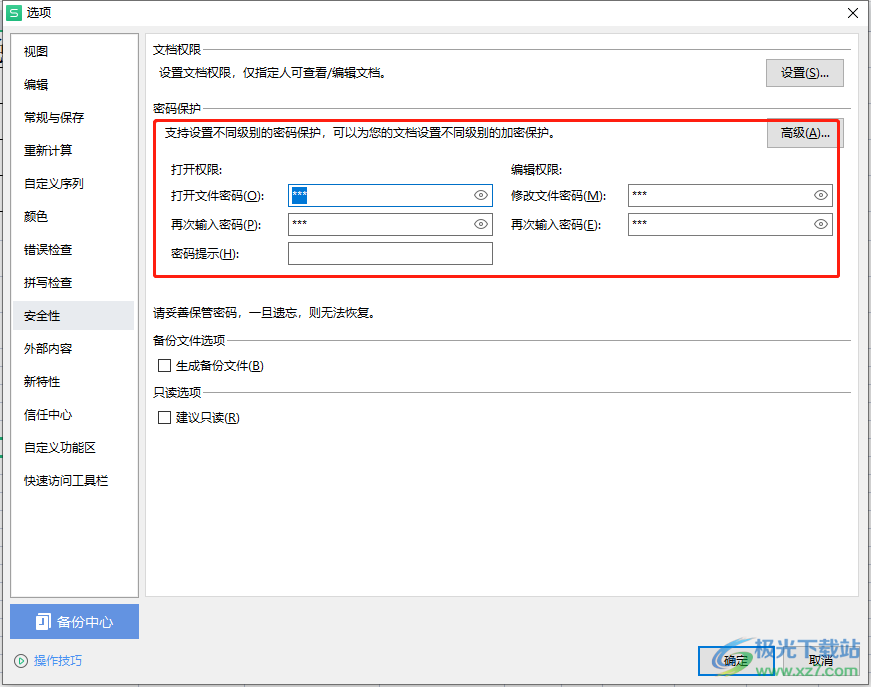Show the modify file password via eye icon
This screenshot has height=687, width=871.
820,195
